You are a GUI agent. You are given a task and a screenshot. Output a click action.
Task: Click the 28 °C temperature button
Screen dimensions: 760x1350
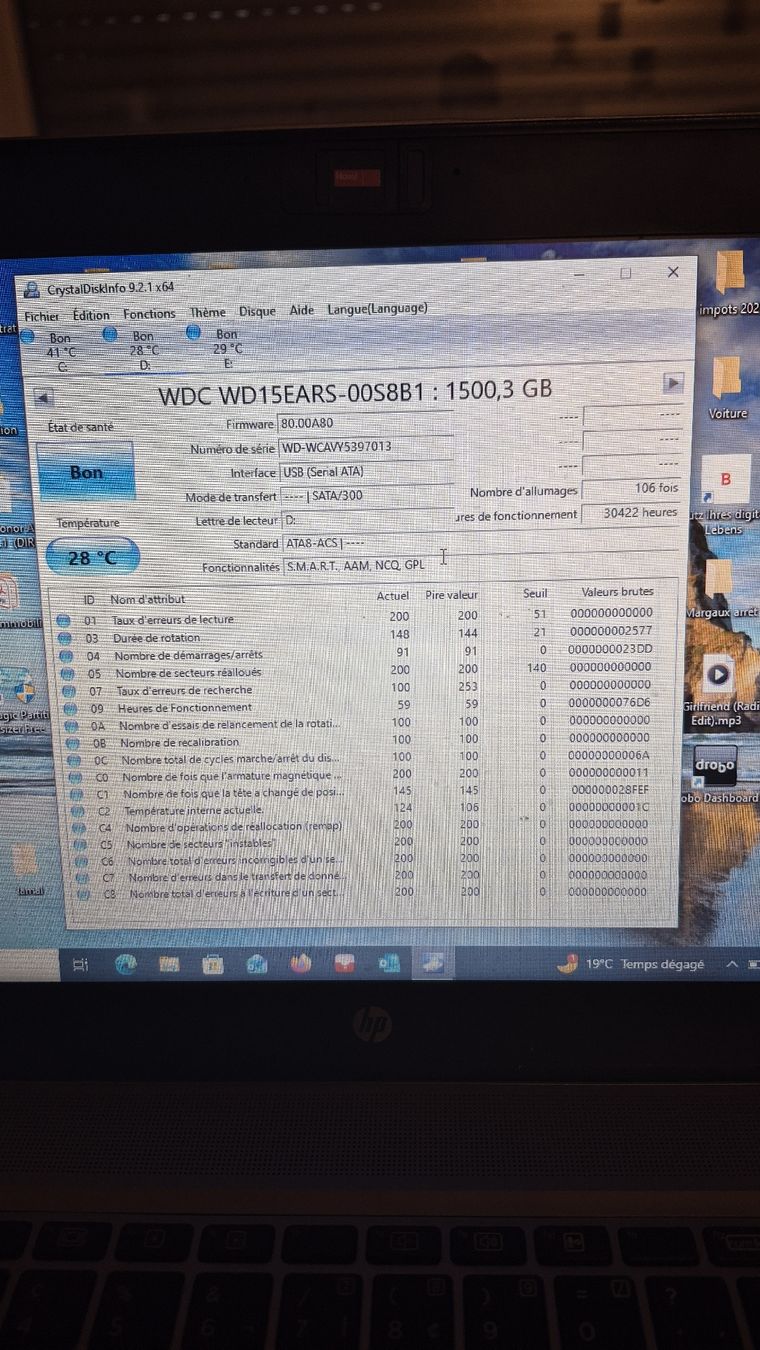point(92,557)
